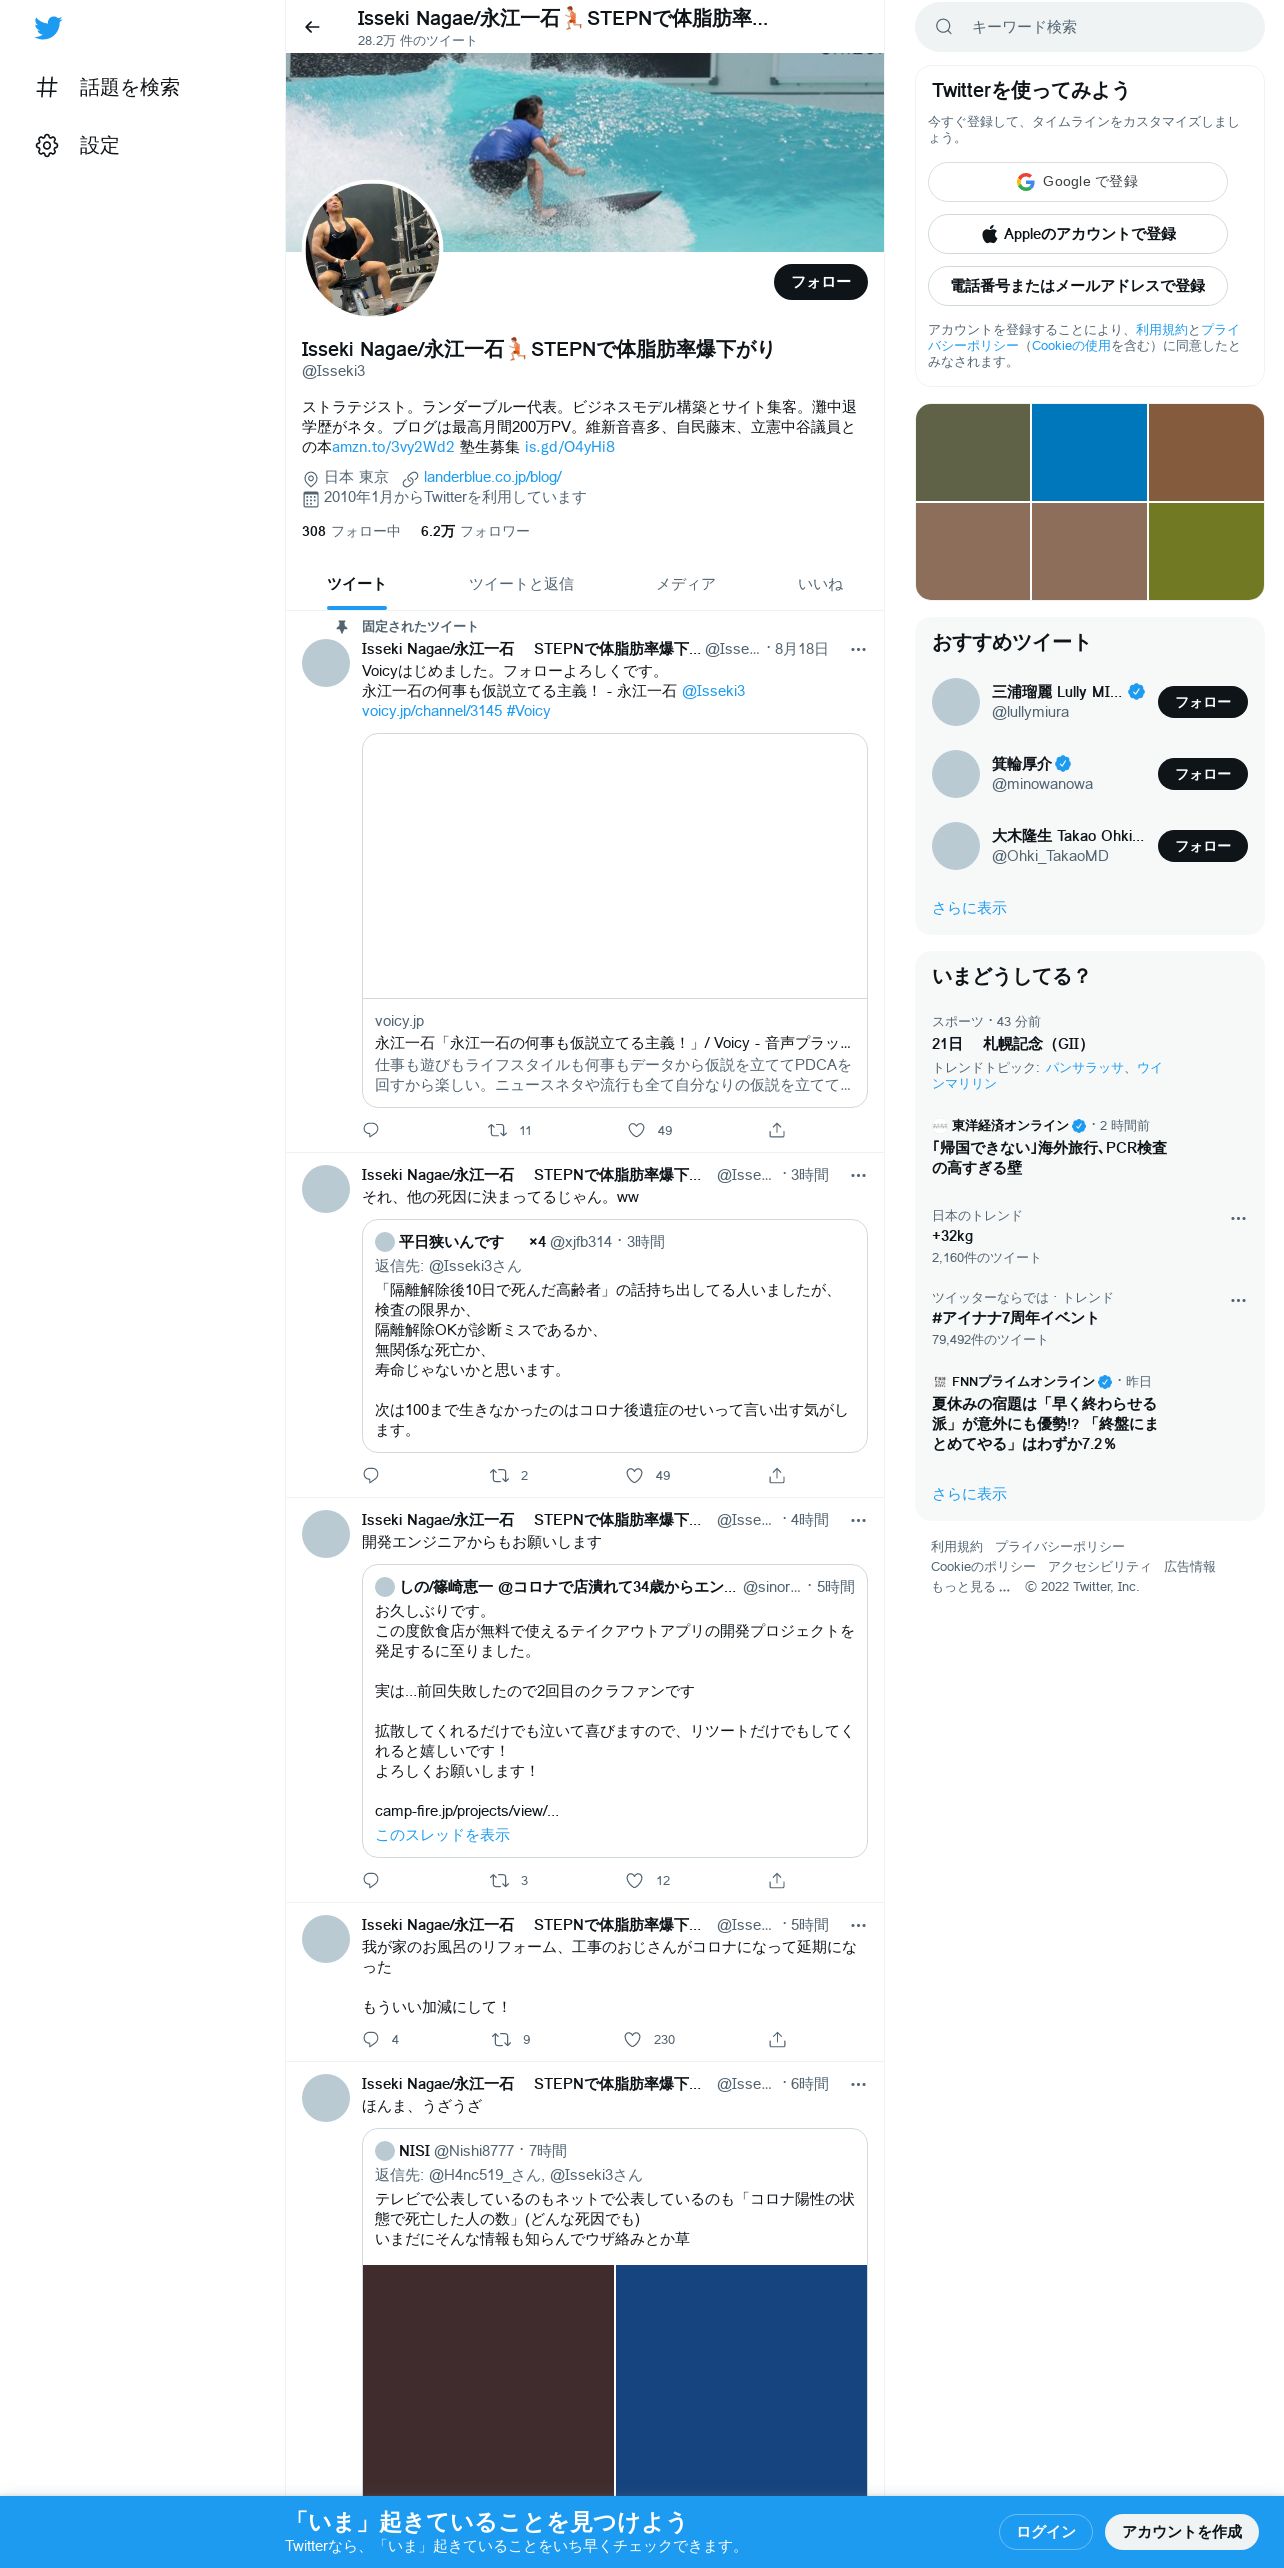Click 電話番号またはメールアドレスで登録 button
Screen dimensions: 1284x2568
pos(1077,286)
